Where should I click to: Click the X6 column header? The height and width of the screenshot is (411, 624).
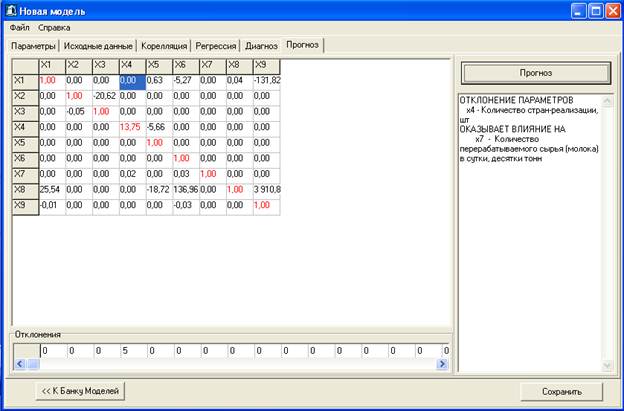click(186, 66)
